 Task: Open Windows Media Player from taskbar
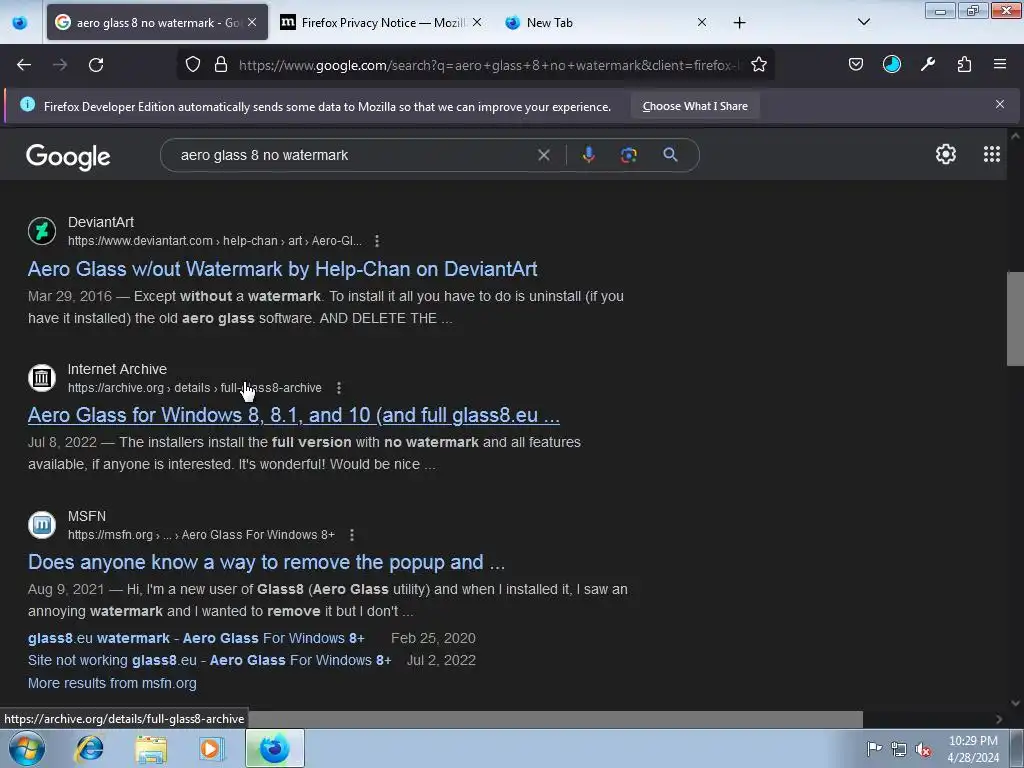point(211,749)
